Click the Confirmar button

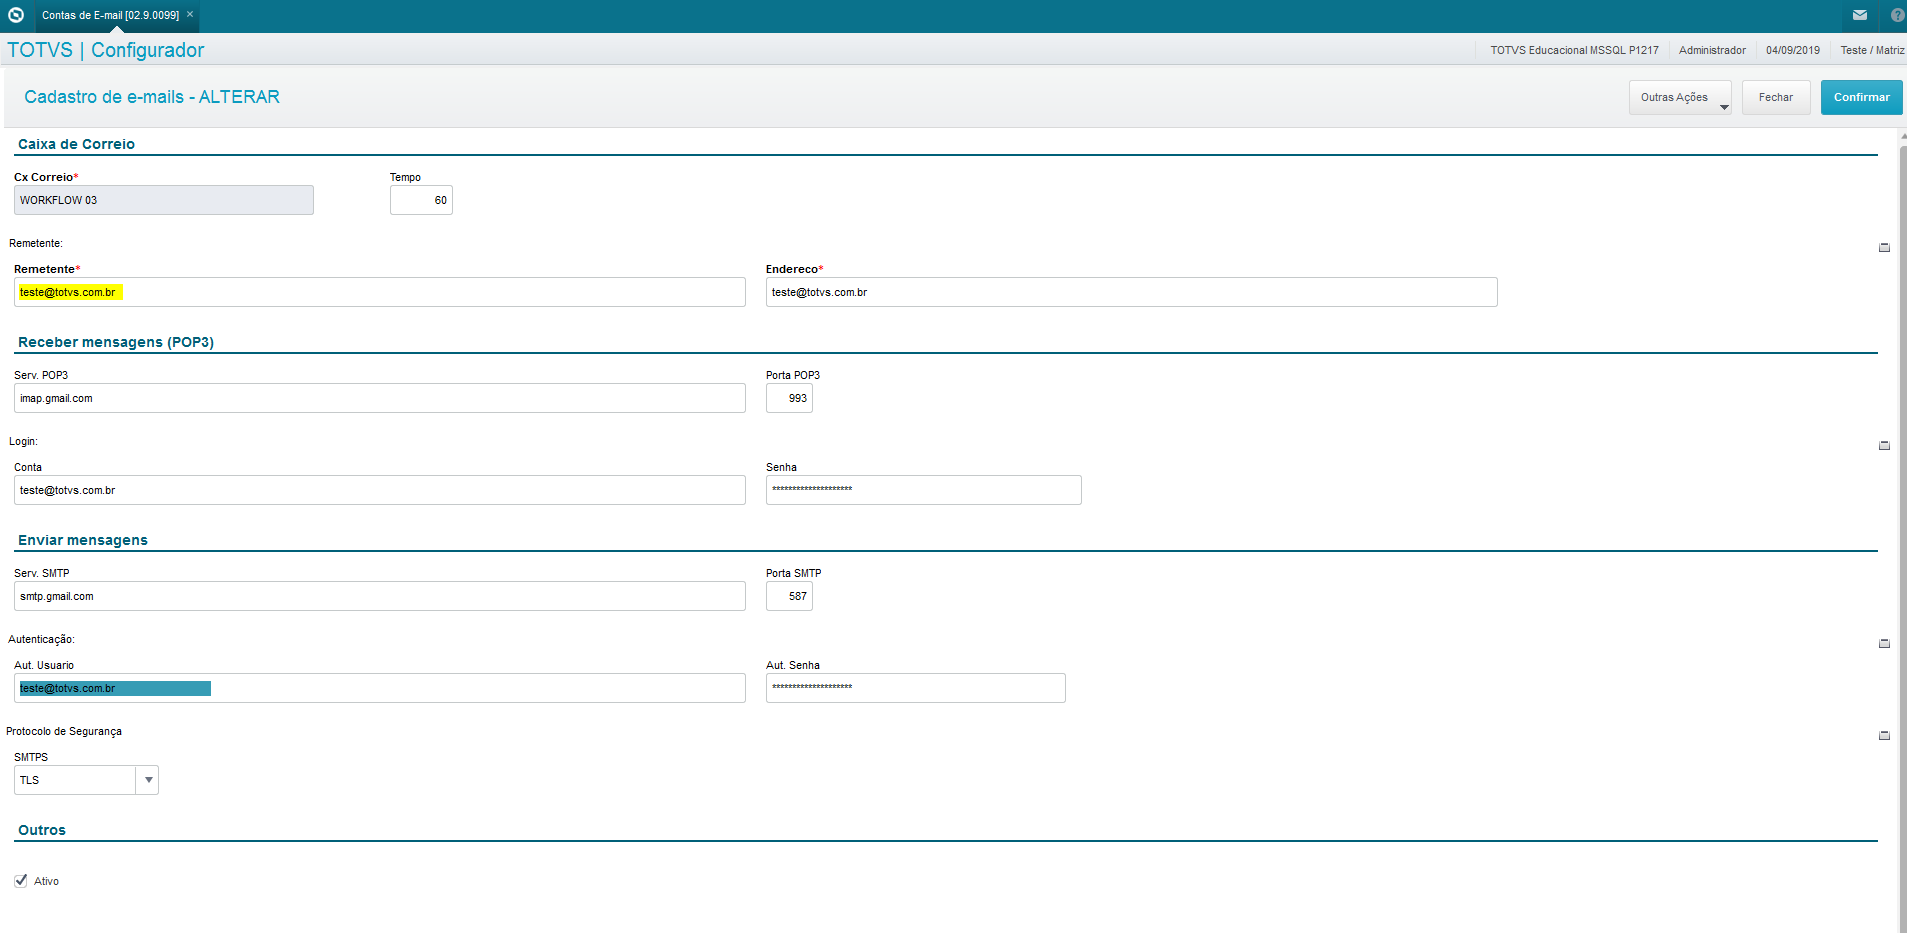[x=1861, y=97]
